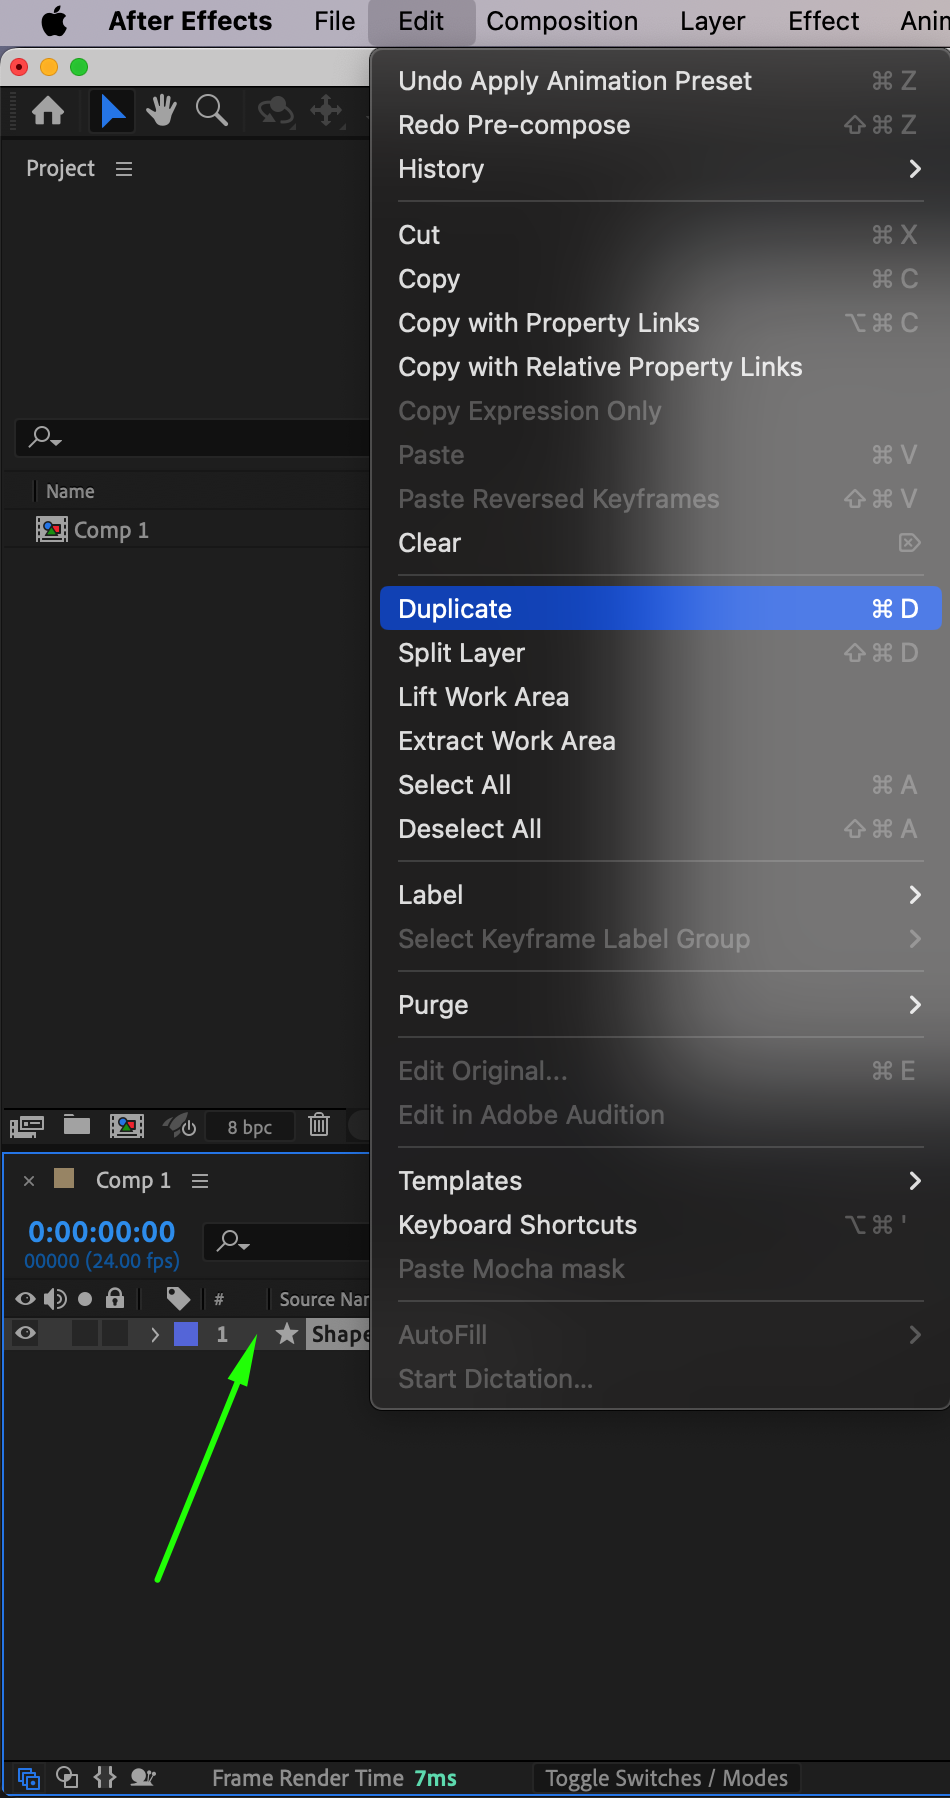The width and height of the screenshot is (950, 1798).
Task: Click the blue label color swatch of the Shape layer
Action: pyautogui.click(x=186, y=1334)
